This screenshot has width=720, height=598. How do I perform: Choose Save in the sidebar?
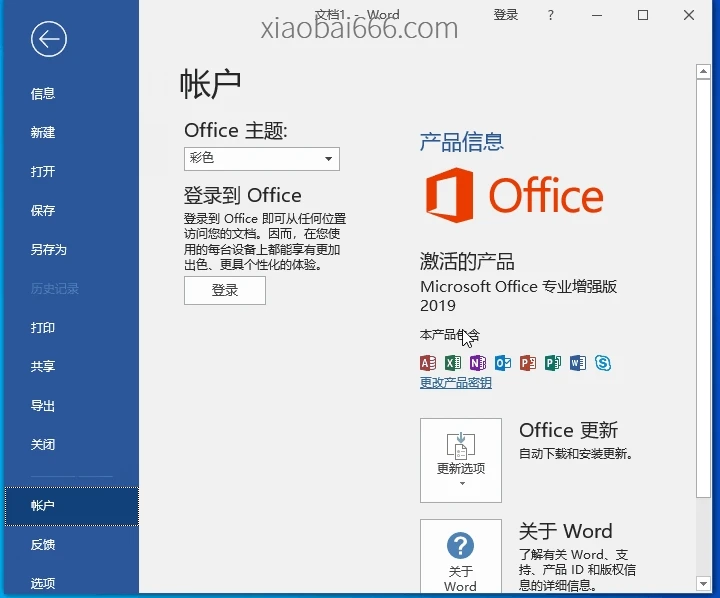(x=71, y=211)
